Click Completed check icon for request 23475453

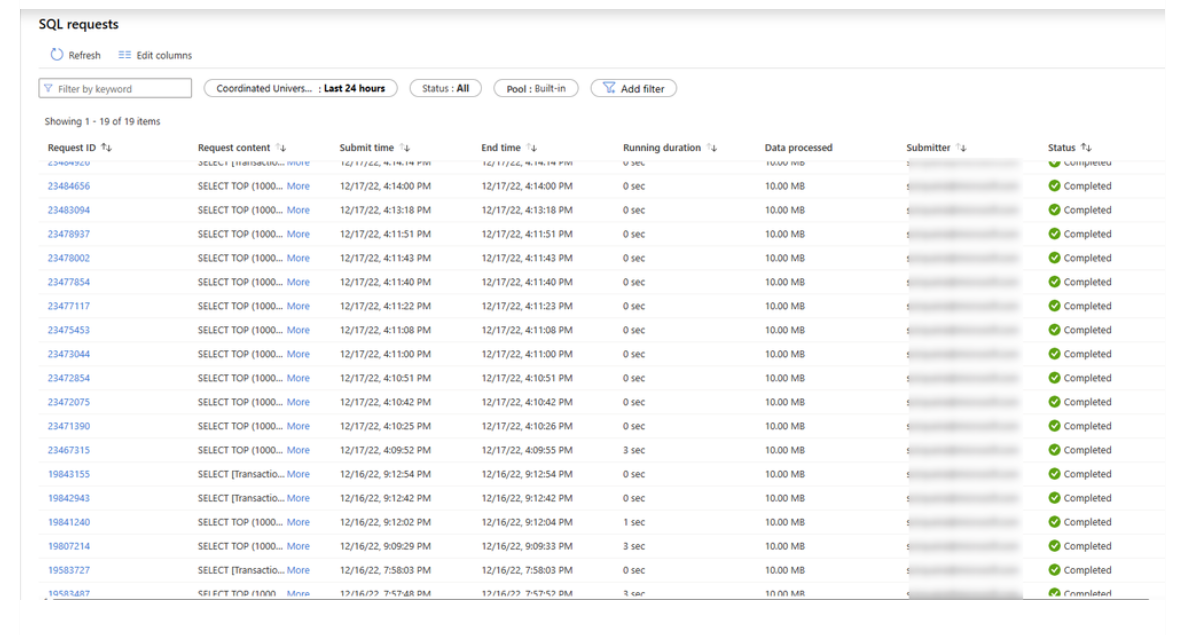[x=1055, y=330]
